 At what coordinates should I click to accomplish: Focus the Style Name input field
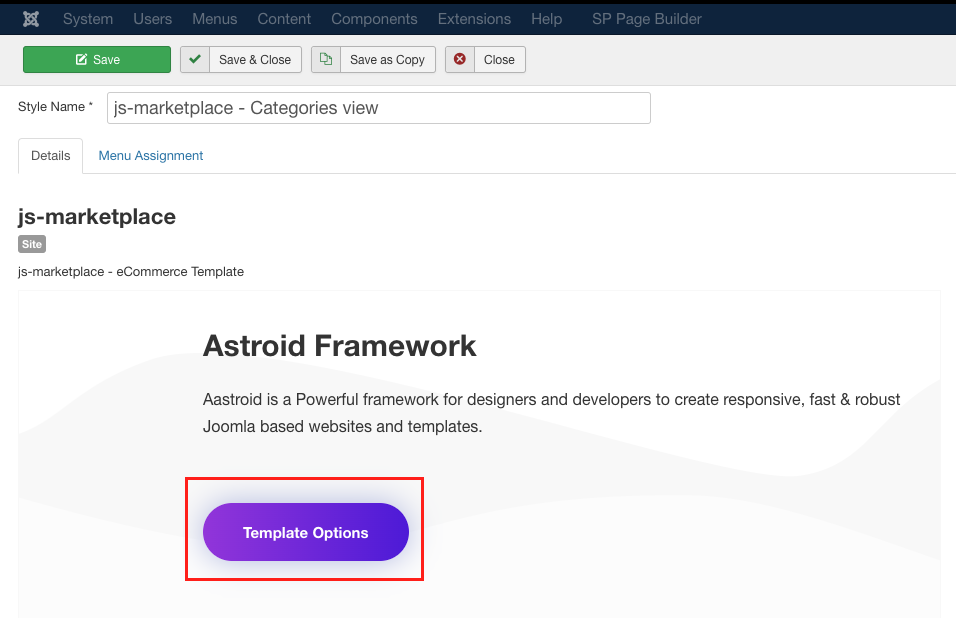point(379,108)
